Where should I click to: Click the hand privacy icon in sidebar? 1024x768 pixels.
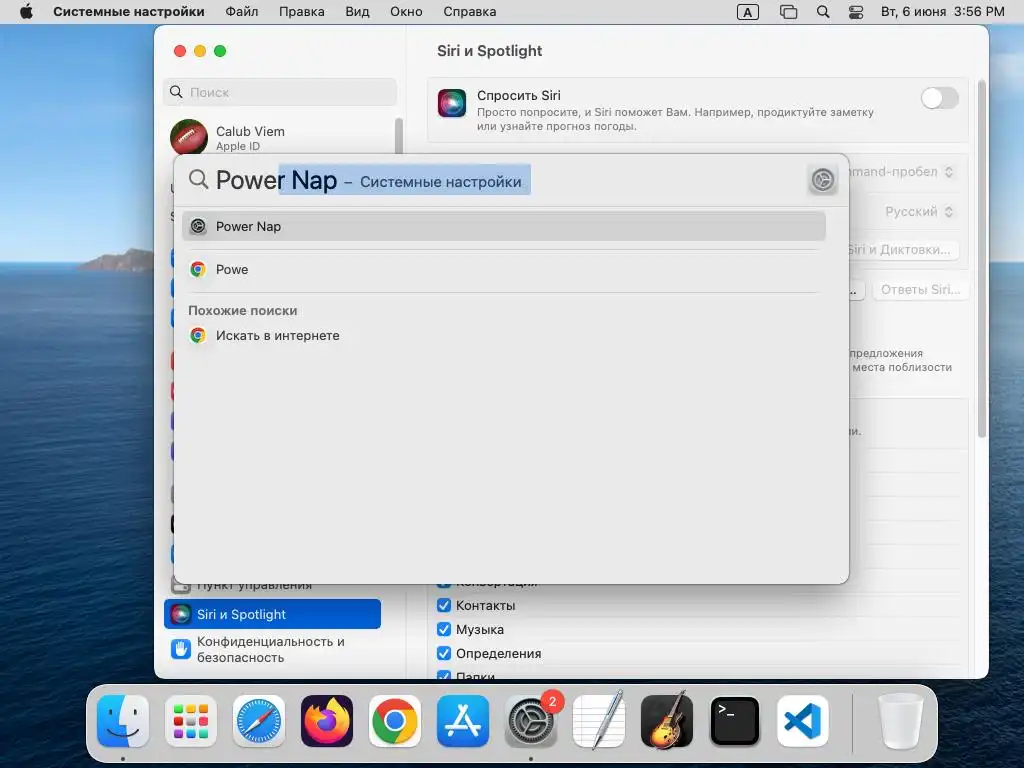[180, 649]
